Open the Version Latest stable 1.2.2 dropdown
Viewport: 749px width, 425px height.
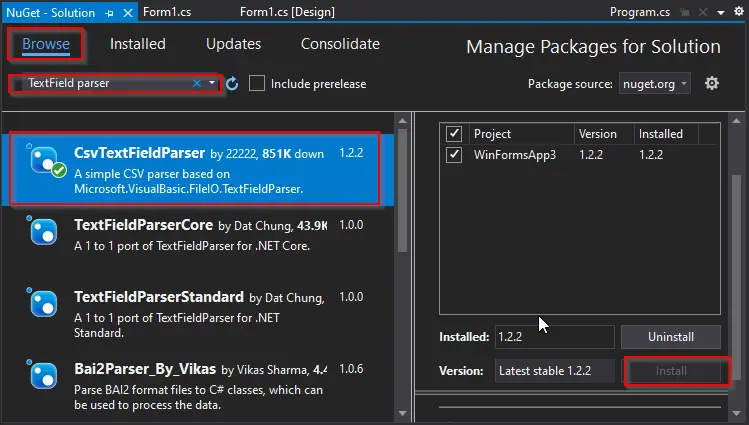555,371
